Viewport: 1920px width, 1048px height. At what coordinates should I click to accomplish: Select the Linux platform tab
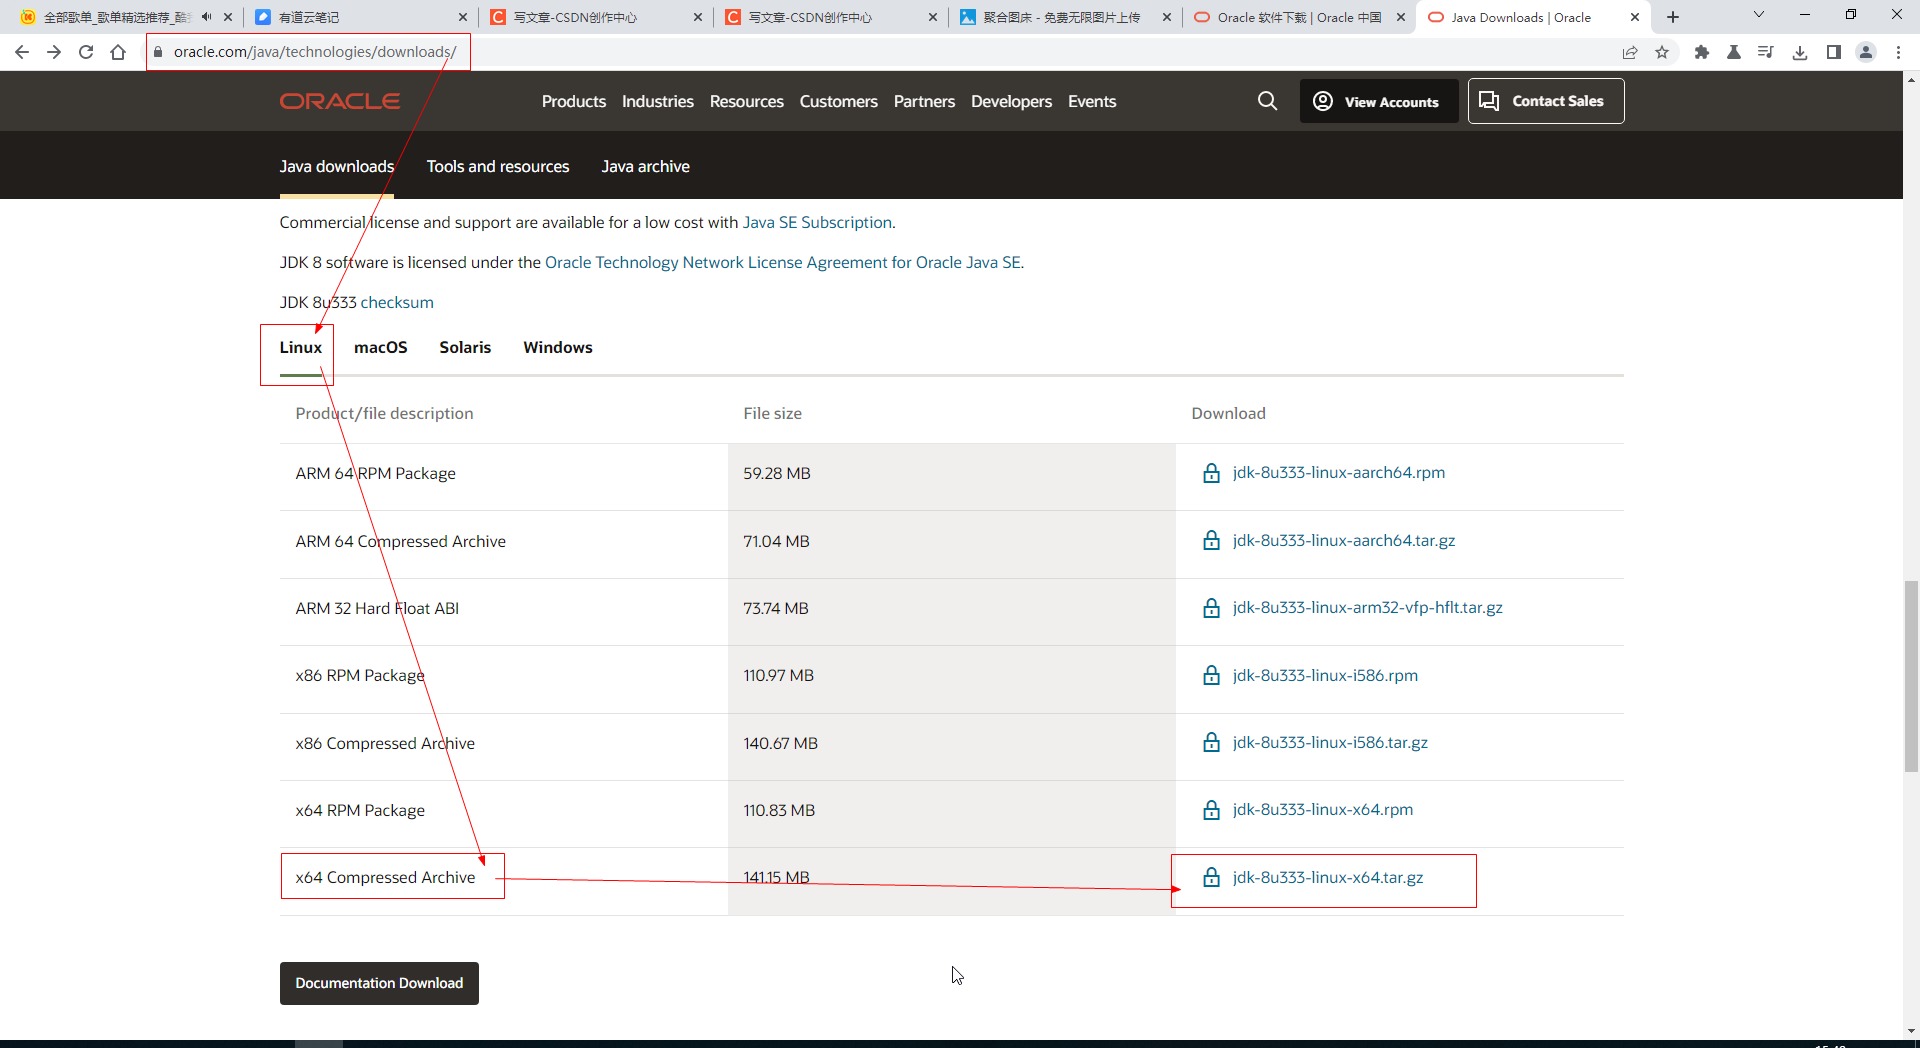tap(300, 347)
